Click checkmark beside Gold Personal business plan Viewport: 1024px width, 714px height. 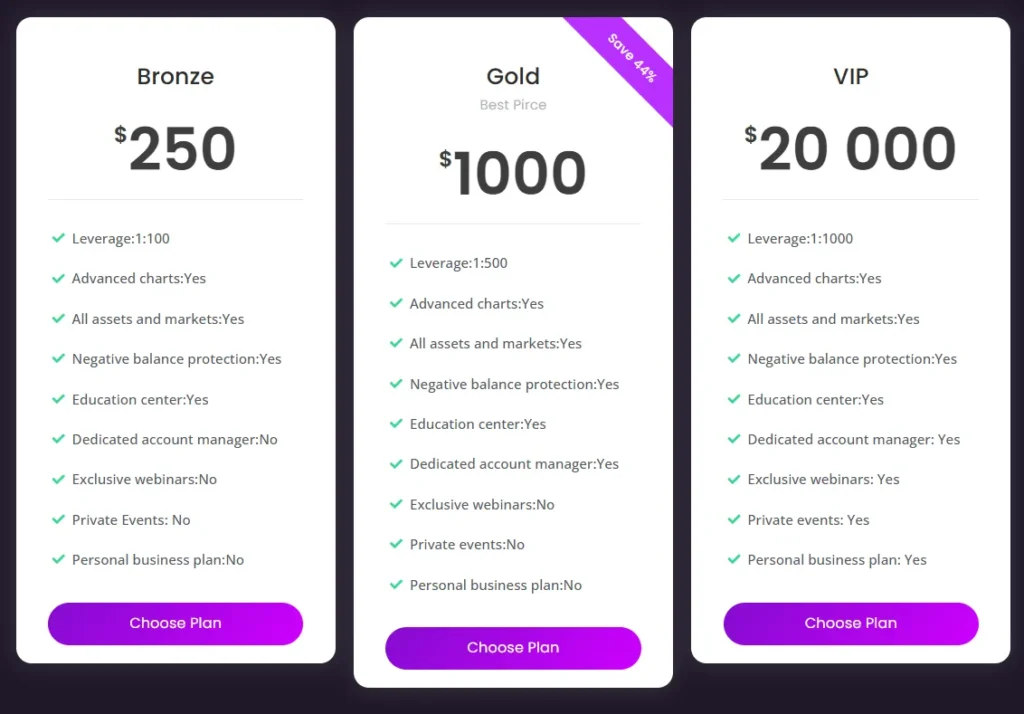(396, 585)
